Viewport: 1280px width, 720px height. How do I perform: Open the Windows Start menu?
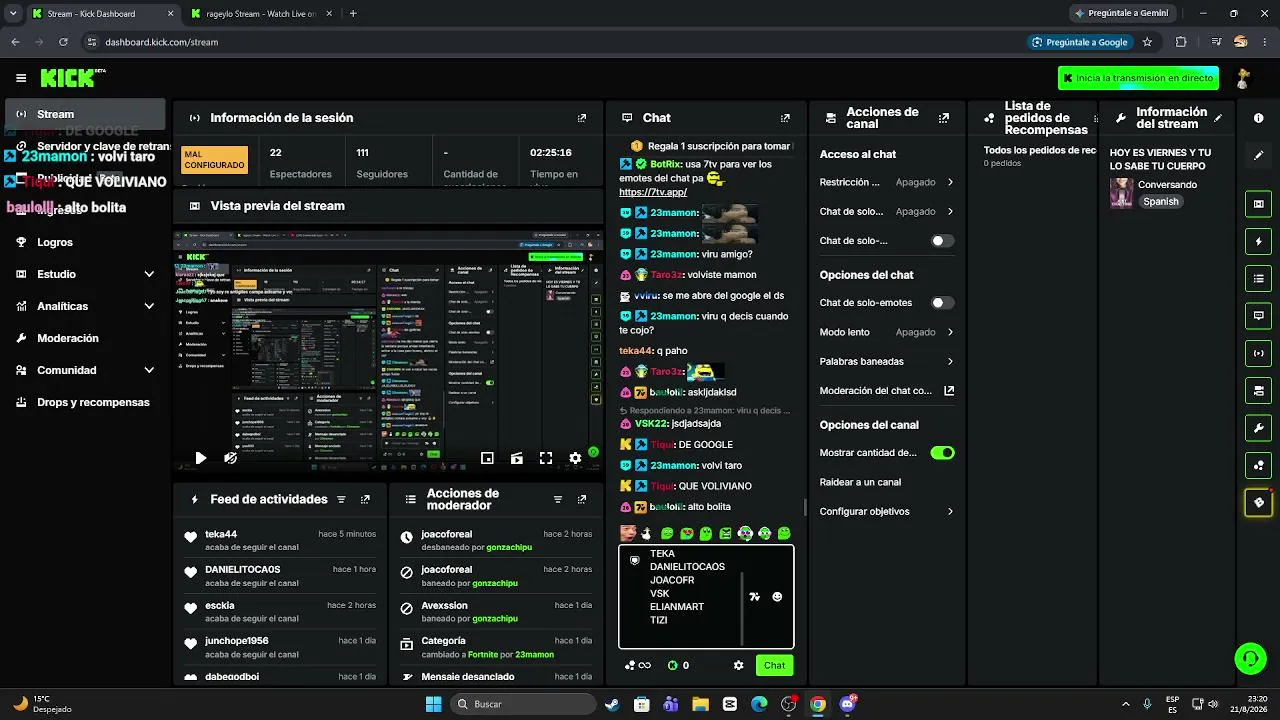433,704
